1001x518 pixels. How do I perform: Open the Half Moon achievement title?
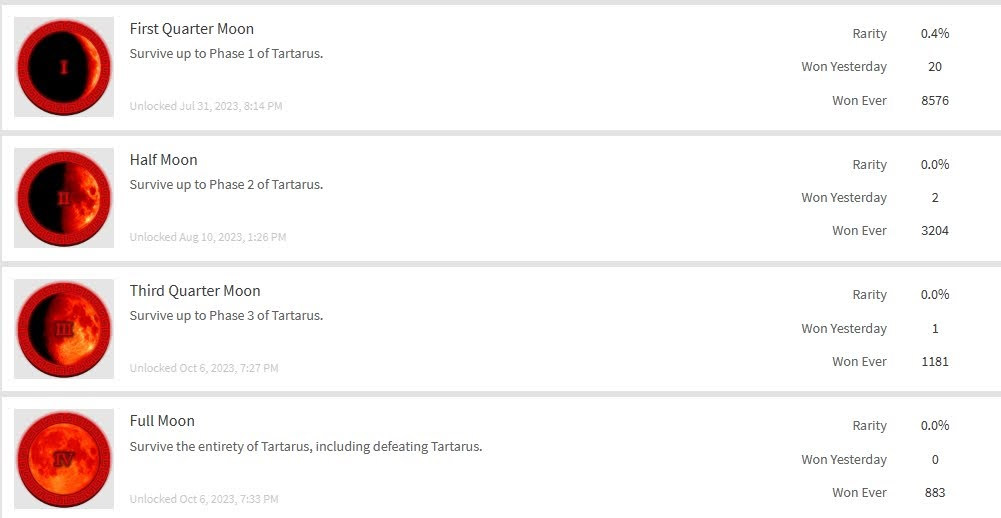163,160
